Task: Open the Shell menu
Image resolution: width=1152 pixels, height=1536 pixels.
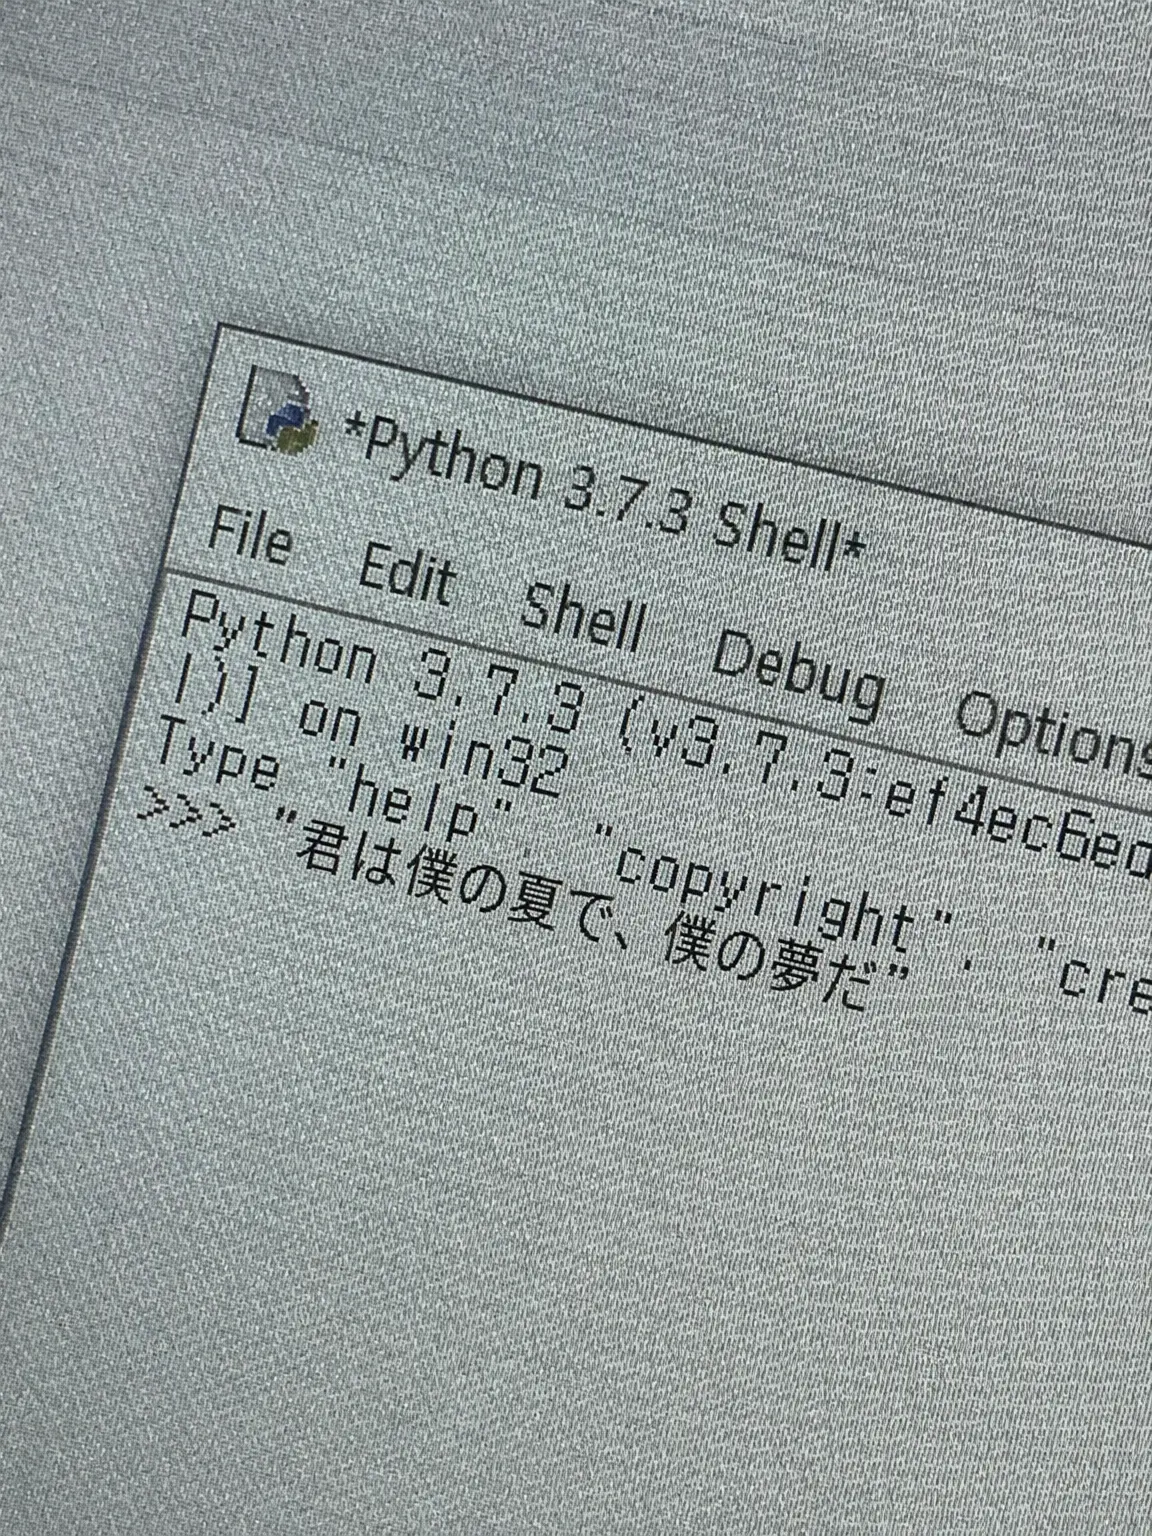Action: (583, 616)
